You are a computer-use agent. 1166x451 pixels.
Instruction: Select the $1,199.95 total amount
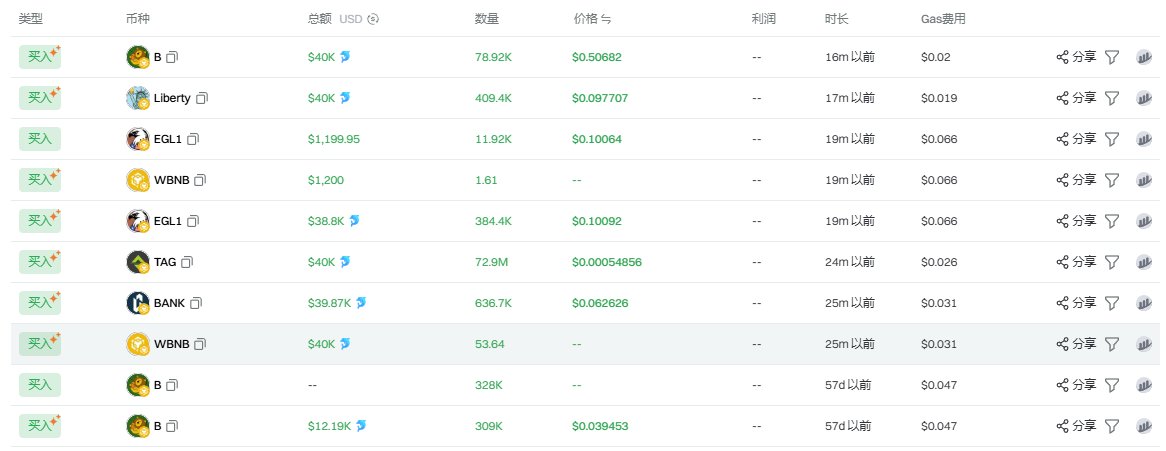[x=334, y=139]
